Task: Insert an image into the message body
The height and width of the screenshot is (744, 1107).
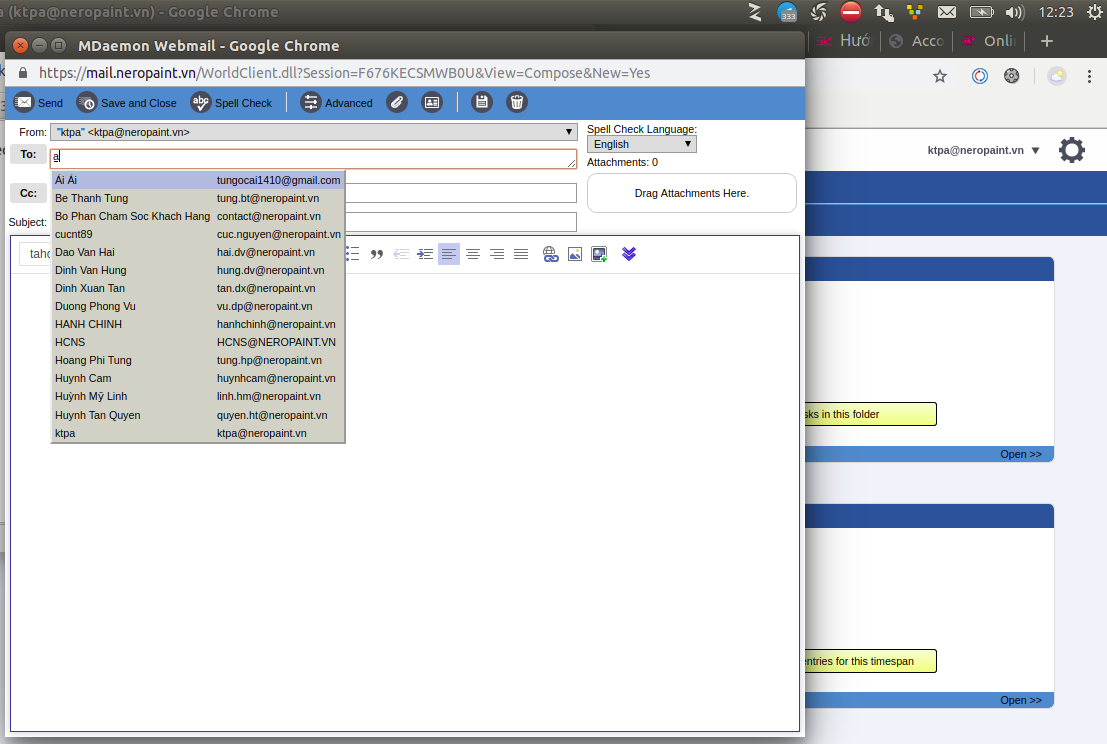Action: [575, 254]
